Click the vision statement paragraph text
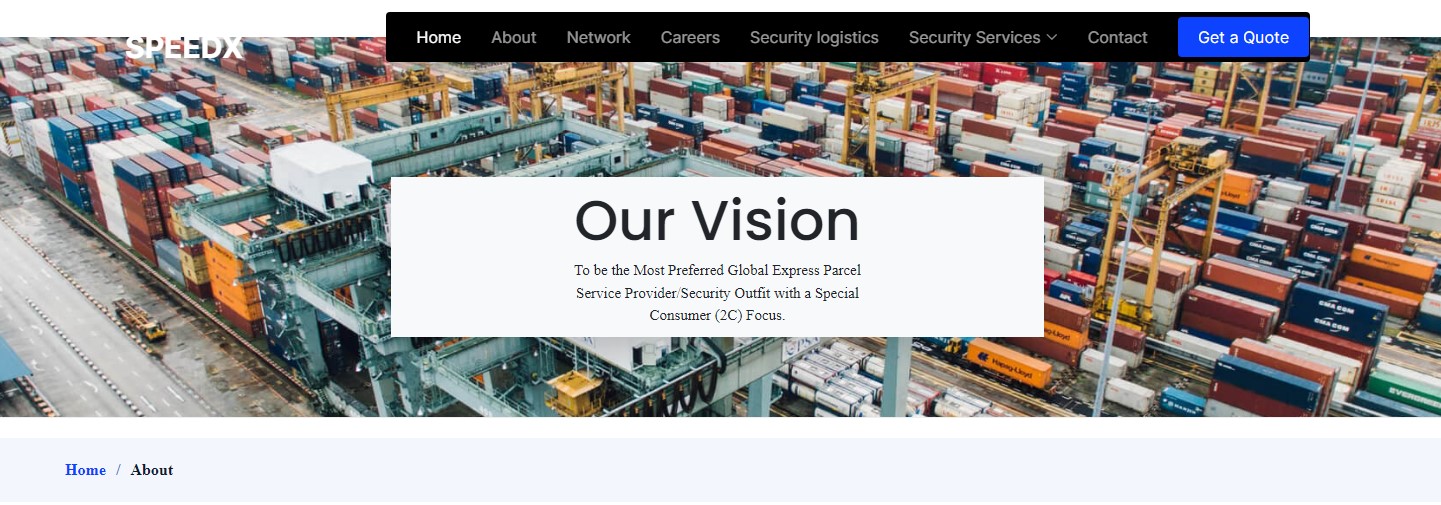The image size is (1441, 505). [717, 293]
